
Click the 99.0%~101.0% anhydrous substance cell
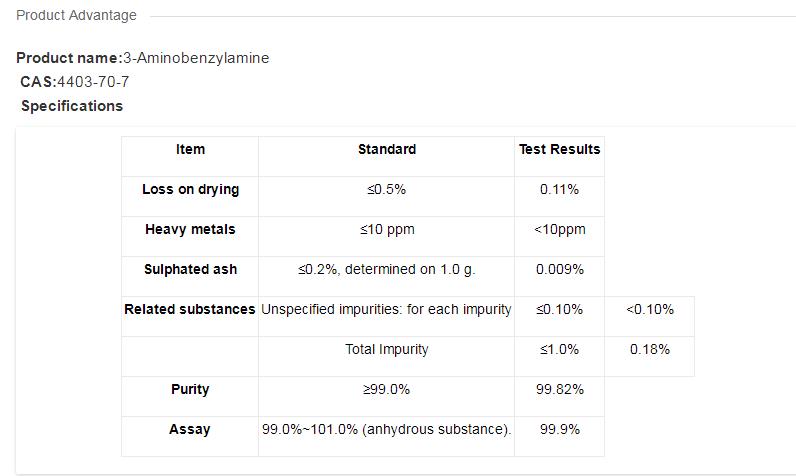point(387,429)
